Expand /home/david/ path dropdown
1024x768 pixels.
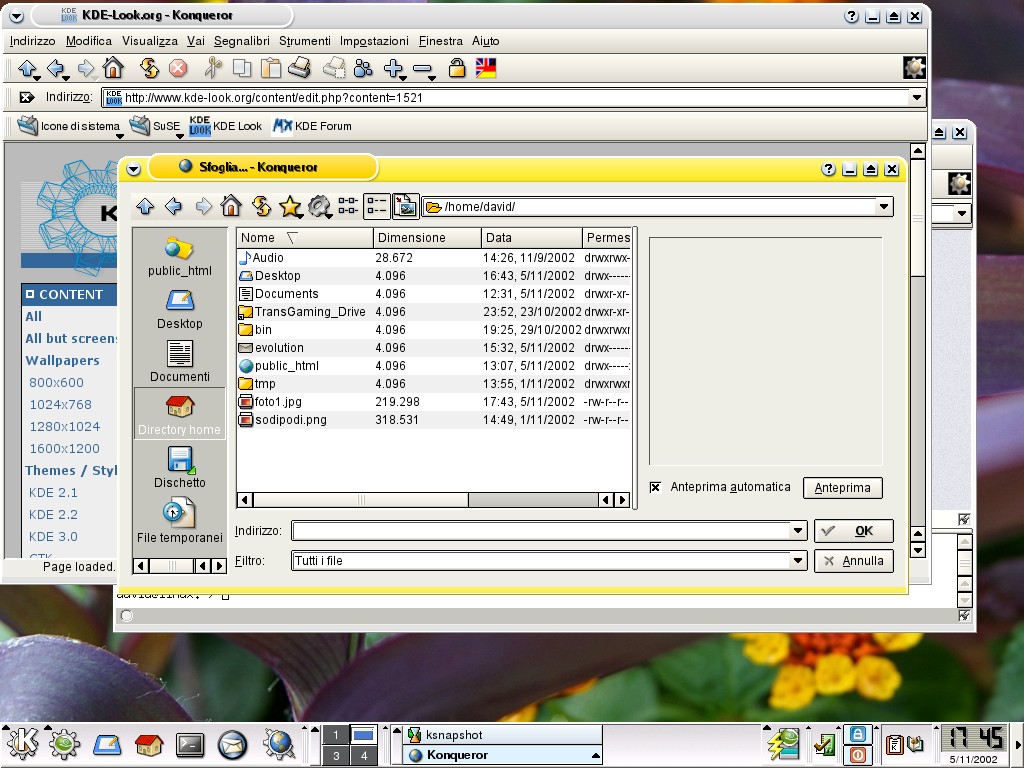click(x=884, y=207)
